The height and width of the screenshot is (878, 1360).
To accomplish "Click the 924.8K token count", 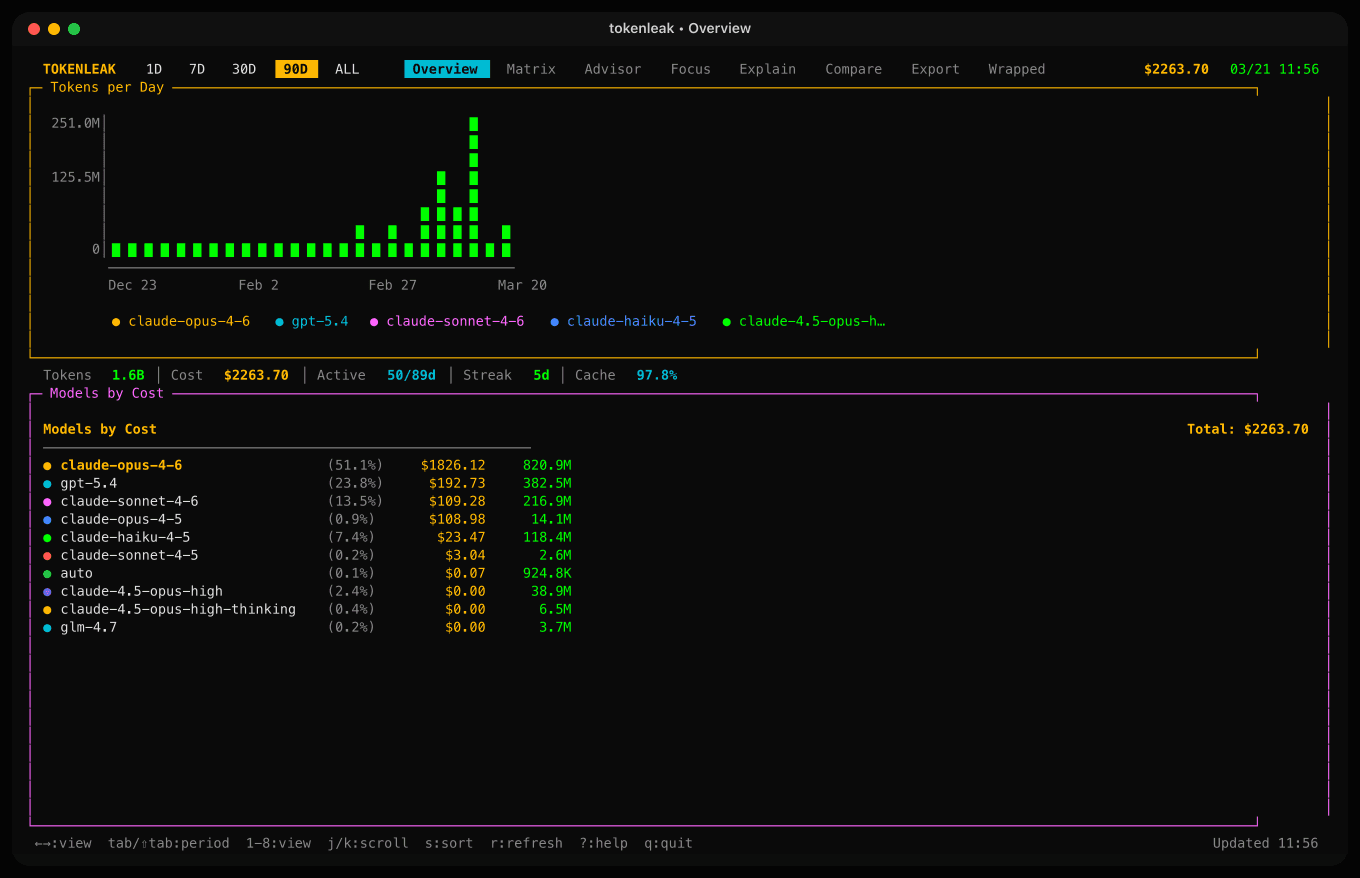I will coord(547,573).
